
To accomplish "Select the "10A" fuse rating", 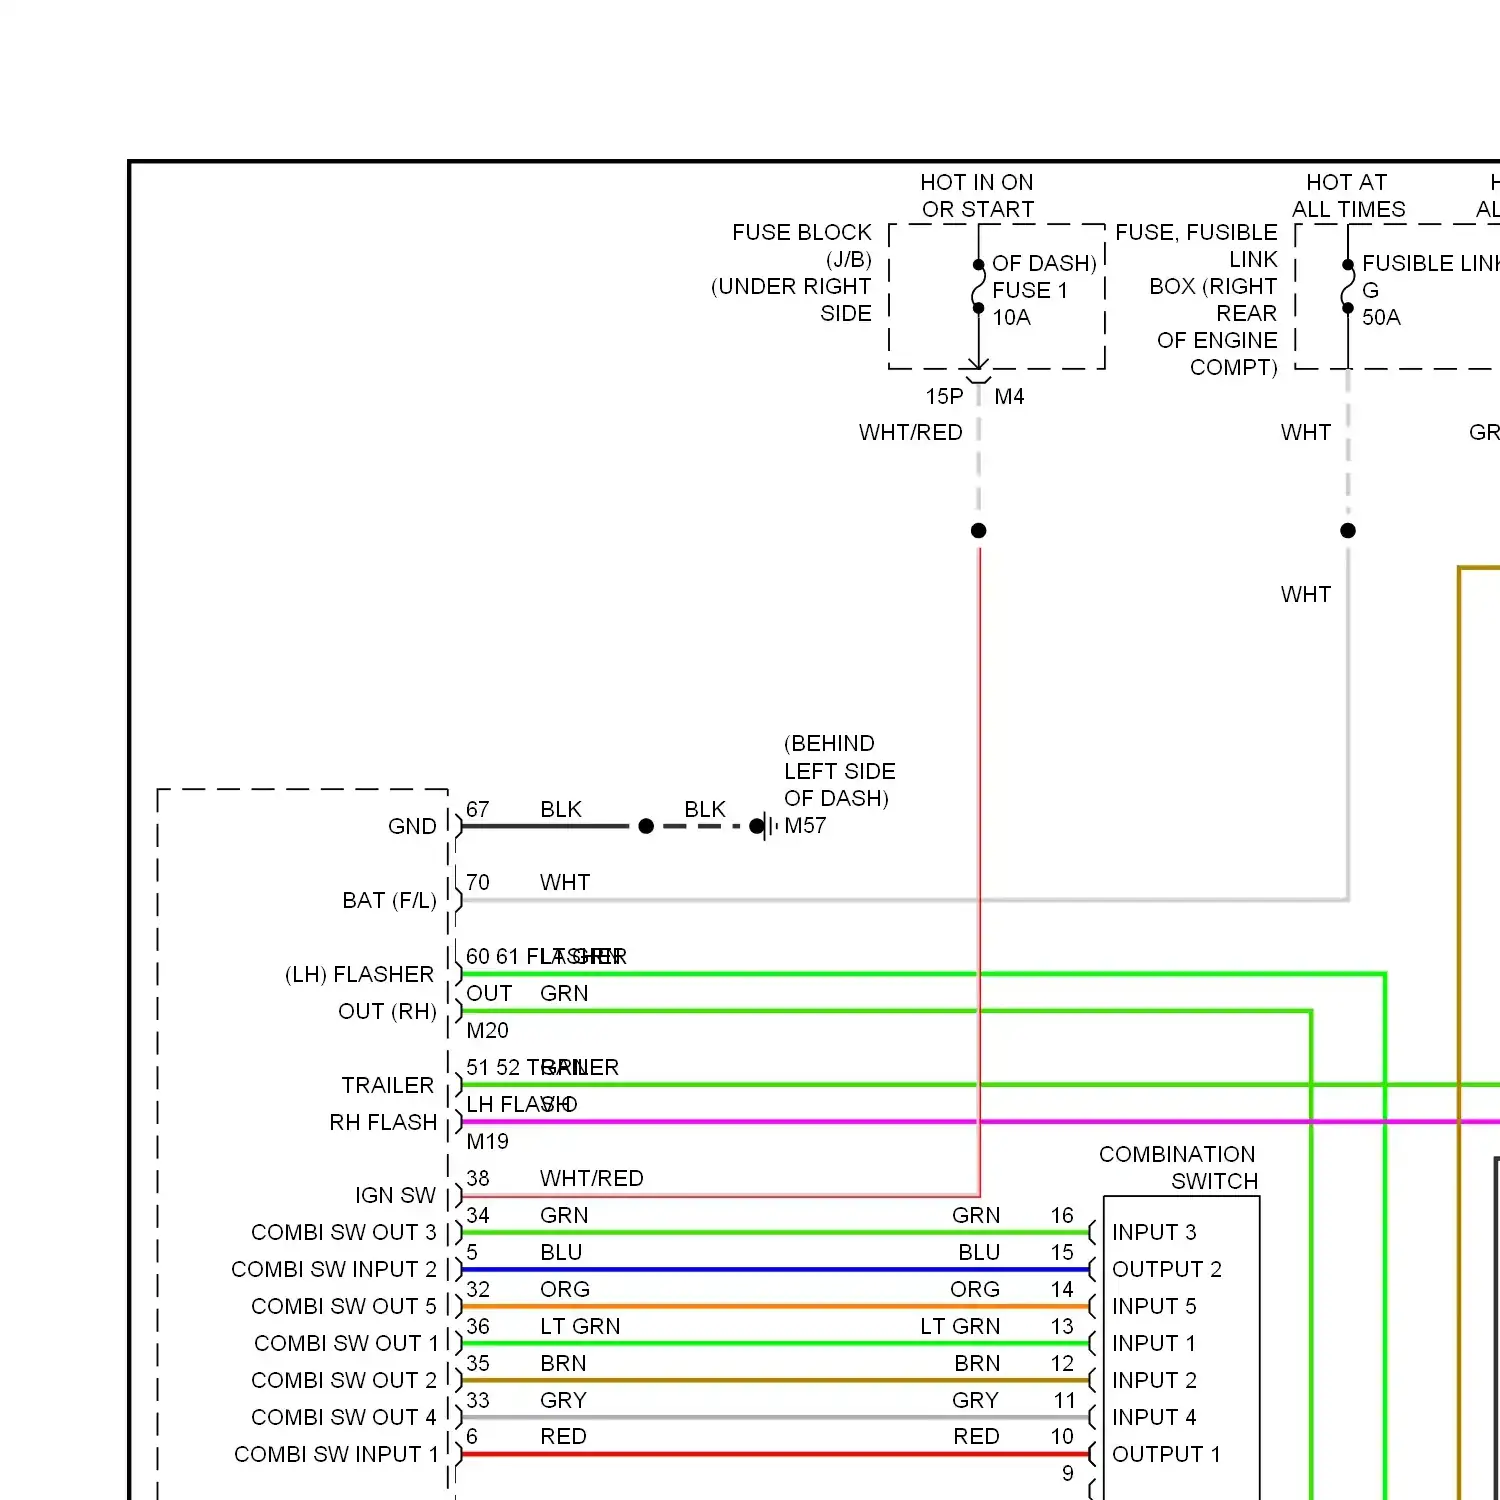I will [1011, 317].
